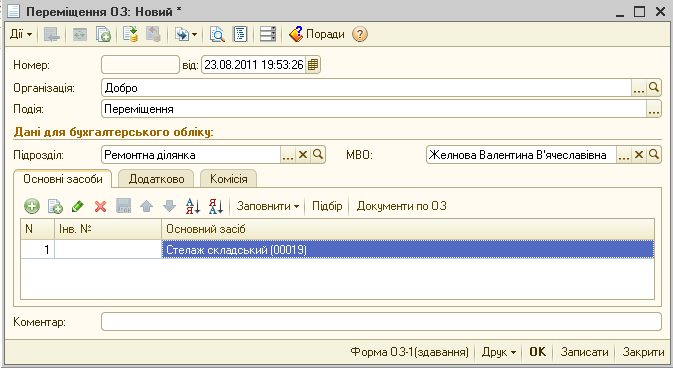Image resolution: width=673 pixels, height=368 pixels.
Task: Click the pencil edit row icon
Action: pos(78,206)
